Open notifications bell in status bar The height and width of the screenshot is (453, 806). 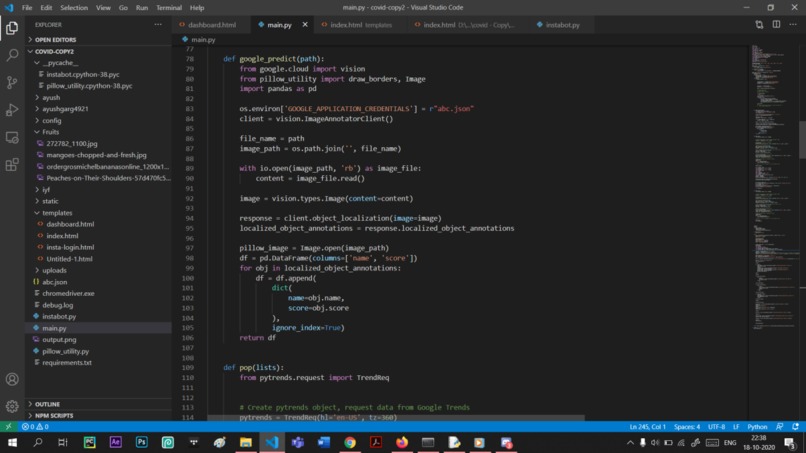796,427
